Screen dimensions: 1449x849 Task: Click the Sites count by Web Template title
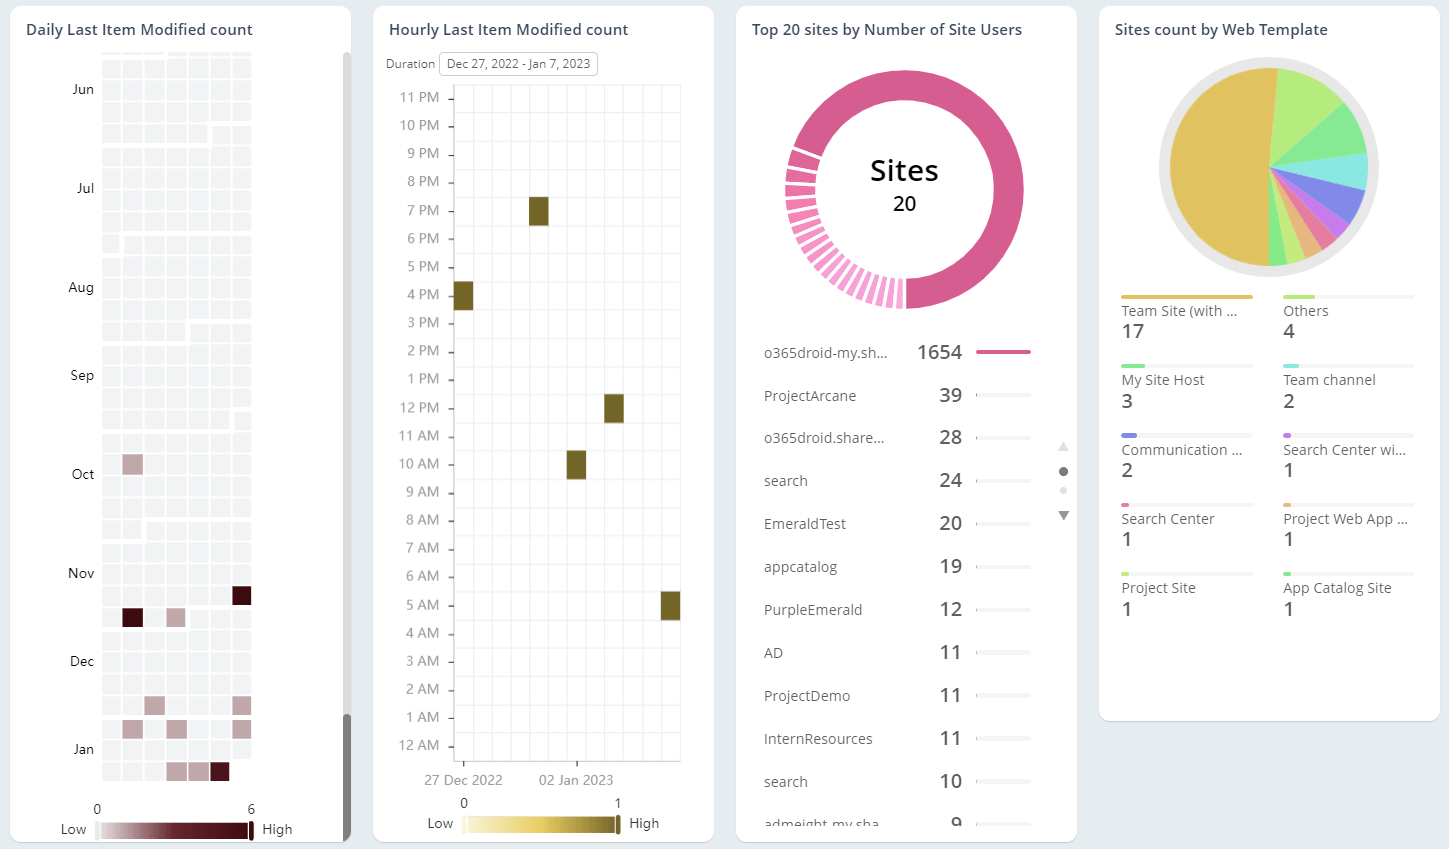[1221, 29]
